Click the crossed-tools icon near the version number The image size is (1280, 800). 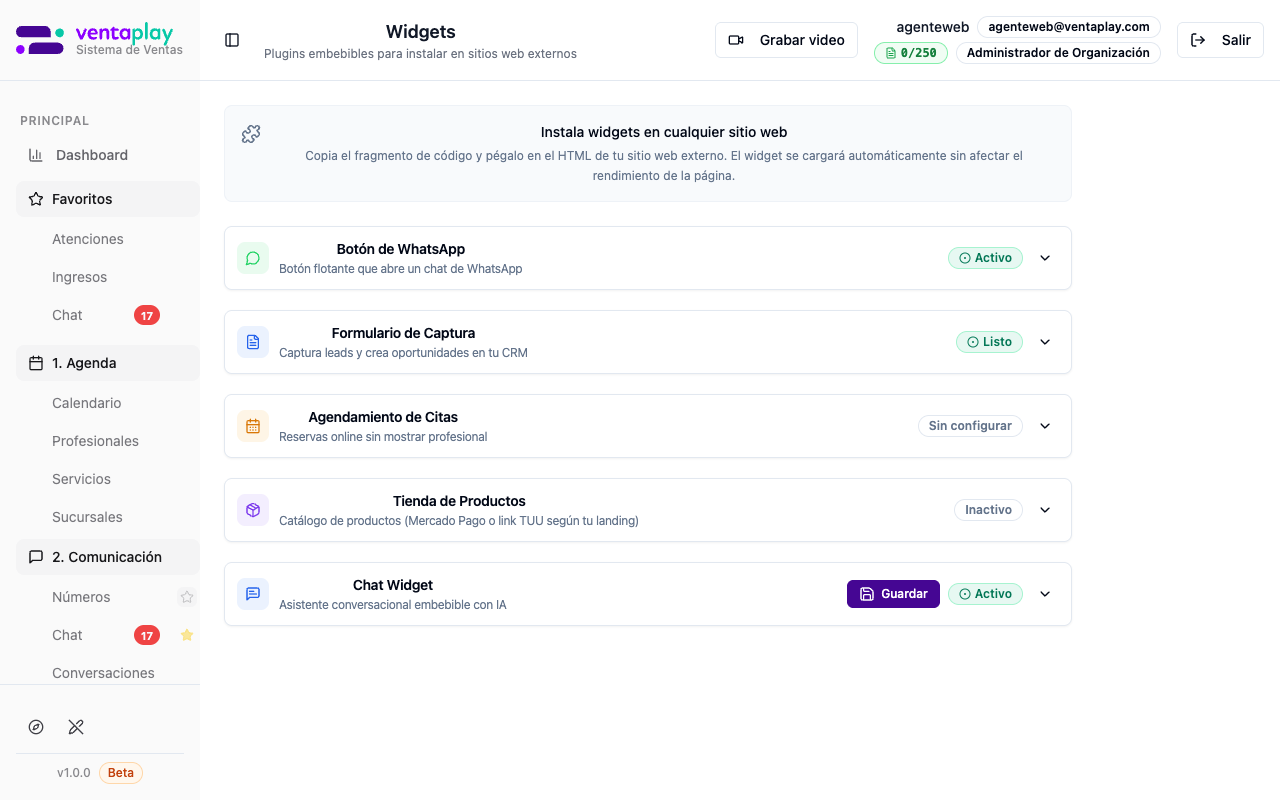point(76,727)
